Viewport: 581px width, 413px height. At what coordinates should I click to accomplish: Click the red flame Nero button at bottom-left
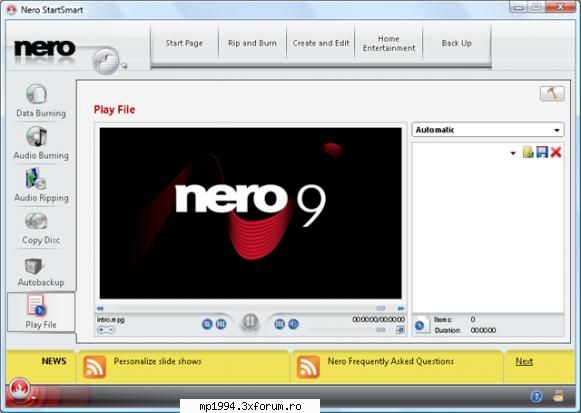coord(20,389)
